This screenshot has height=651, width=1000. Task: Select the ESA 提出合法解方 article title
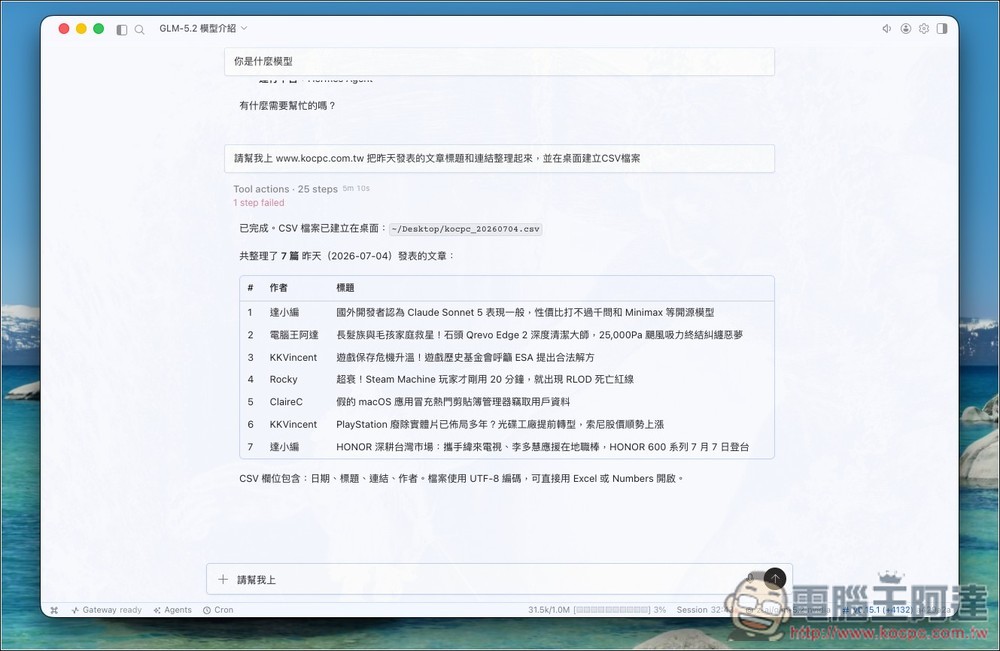click(465, 357)
